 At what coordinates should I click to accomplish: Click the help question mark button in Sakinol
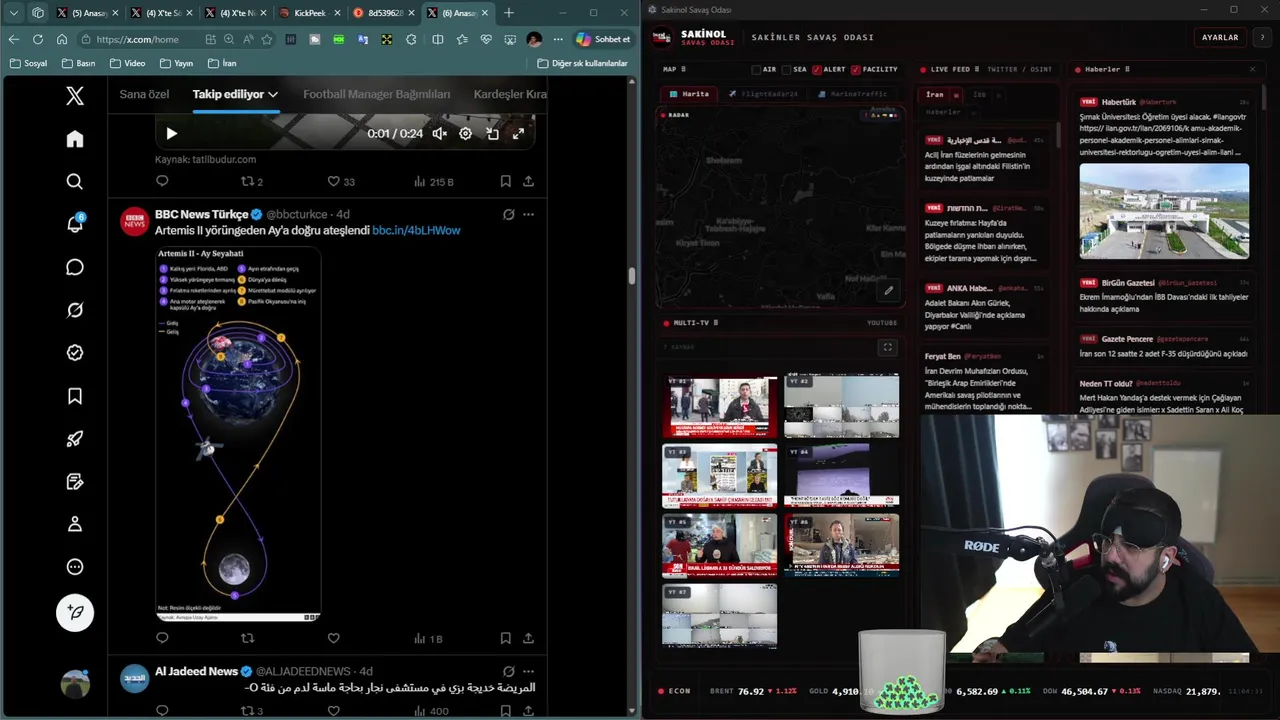pyautogui.click(x=1262, y=37)
